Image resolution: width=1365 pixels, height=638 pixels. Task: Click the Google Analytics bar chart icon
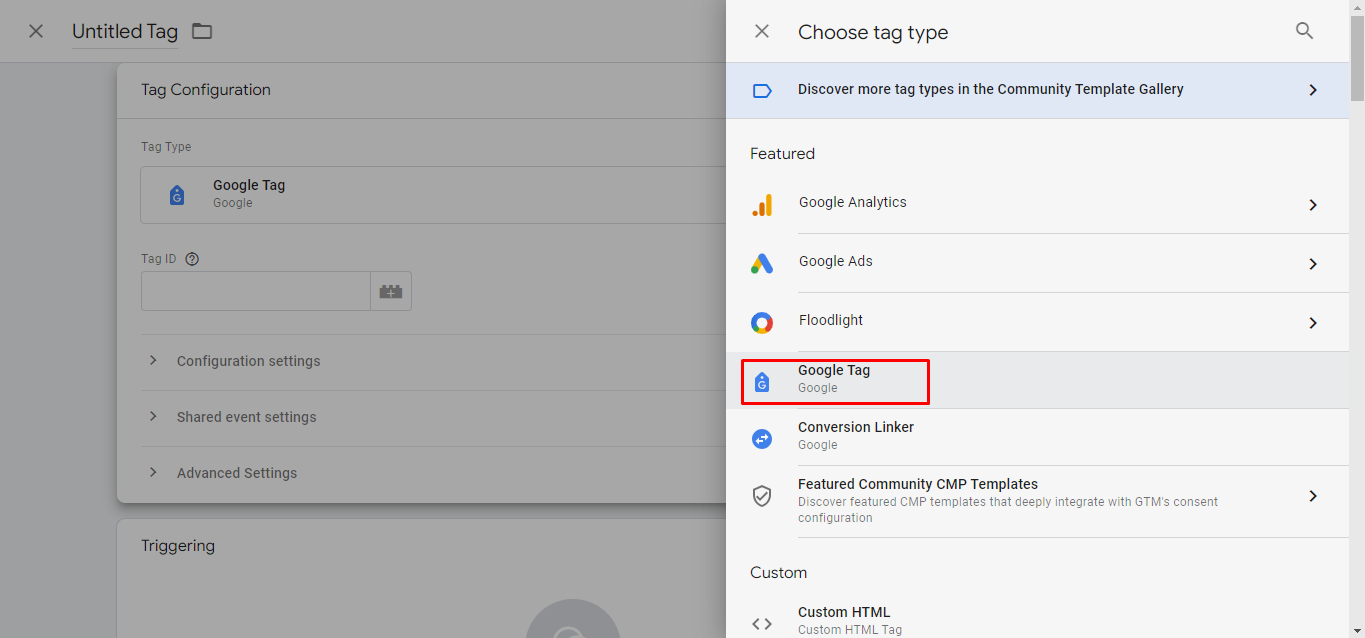click(762, 205)
